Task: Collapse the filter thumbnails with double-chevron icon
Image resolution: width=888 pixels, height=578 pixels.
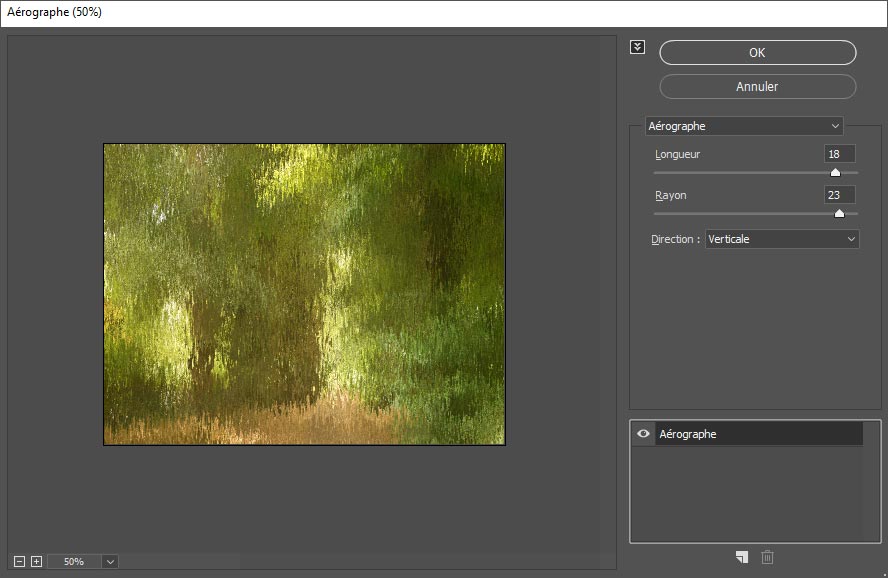Action: pos(638,47)
